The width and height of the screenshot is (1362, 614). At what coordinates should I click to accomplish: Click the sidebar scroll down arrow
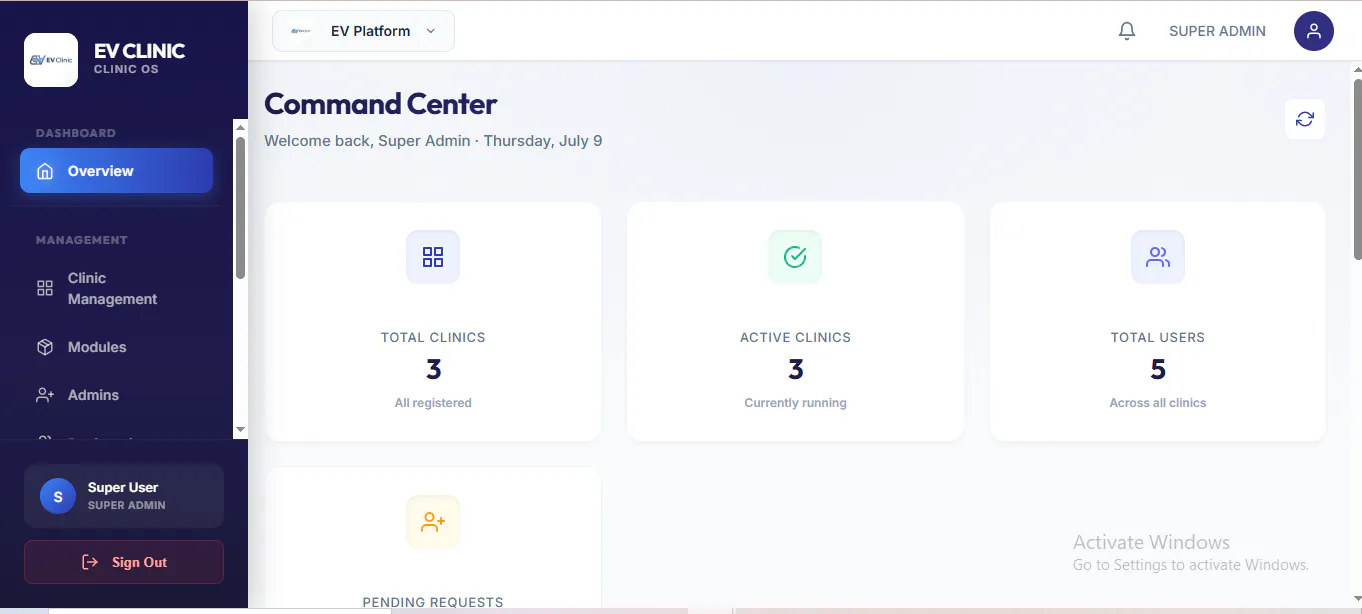coord(240,429)
